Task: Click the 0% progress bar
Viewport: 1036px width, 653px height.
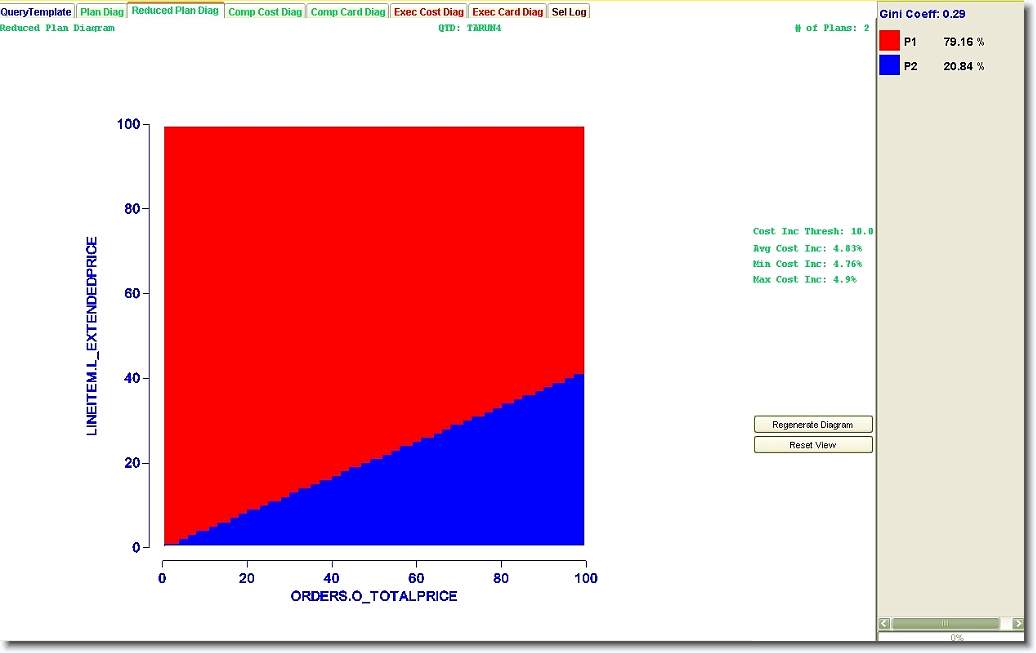Action: point(956,637)
